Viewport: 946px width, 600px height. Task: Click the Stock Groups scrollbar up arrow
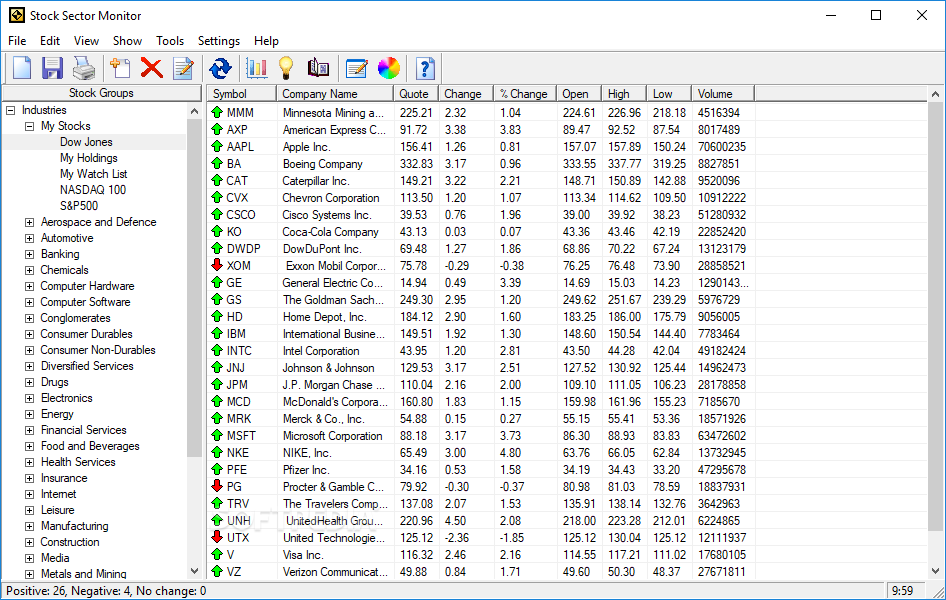(194, 111)
